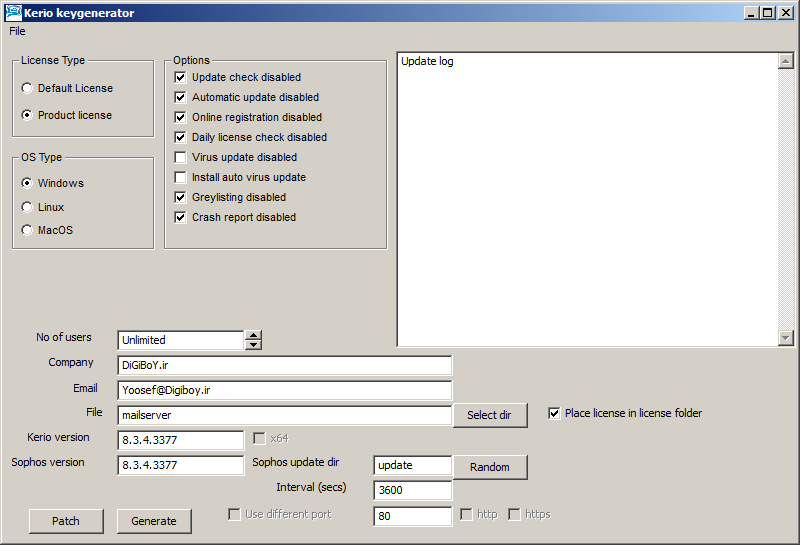Enable Install auto virus update checkbox
This screenshot has height=545, width=800.
(x=180, y=177)
